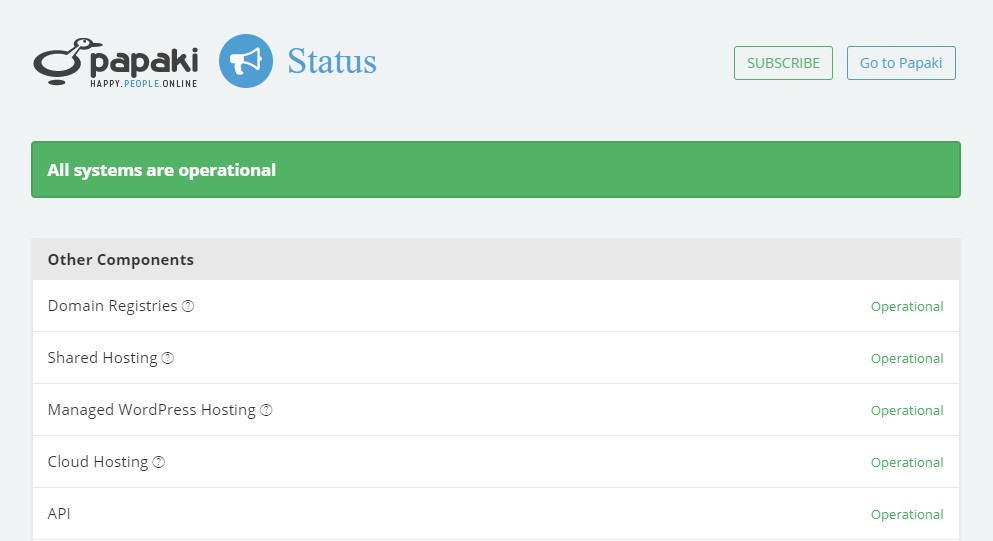Show the Managed WordPress Hosting info icon
Image resolution: width=993 pixels, height=541 pixels.
click(267, 410)
